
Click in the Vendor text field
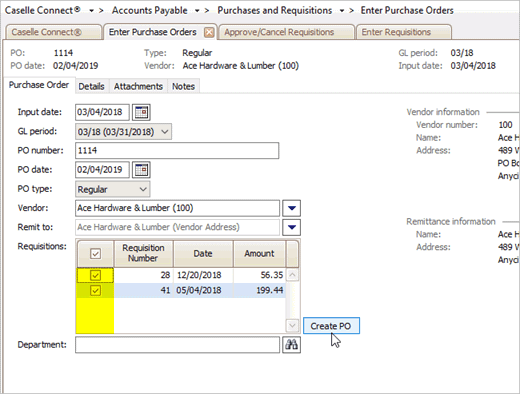coord(177,208)
